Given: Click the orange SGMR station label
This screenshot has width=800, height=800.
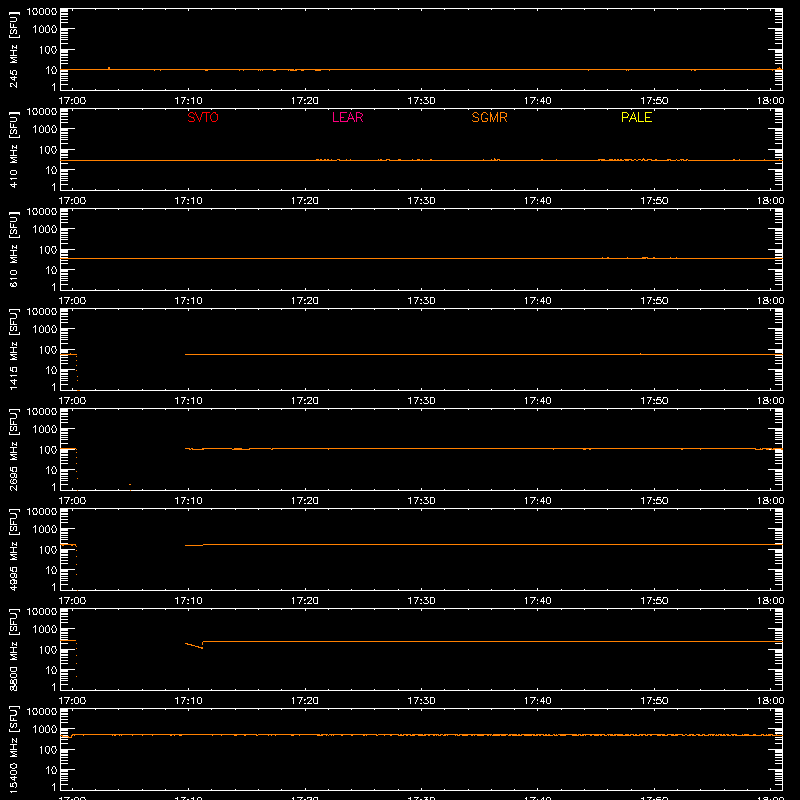Looking at the screenshot, I should pos(489,117).
